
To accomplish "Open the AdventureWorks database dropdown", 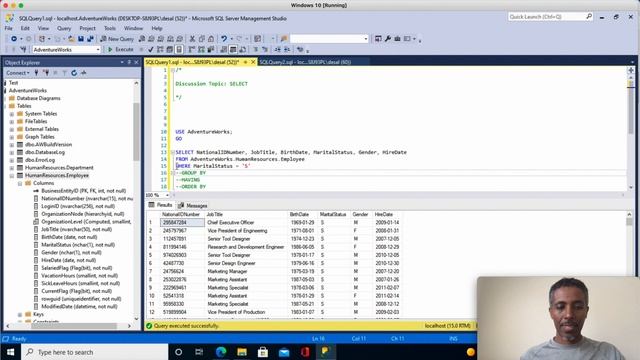I will (x=66, y=49).
